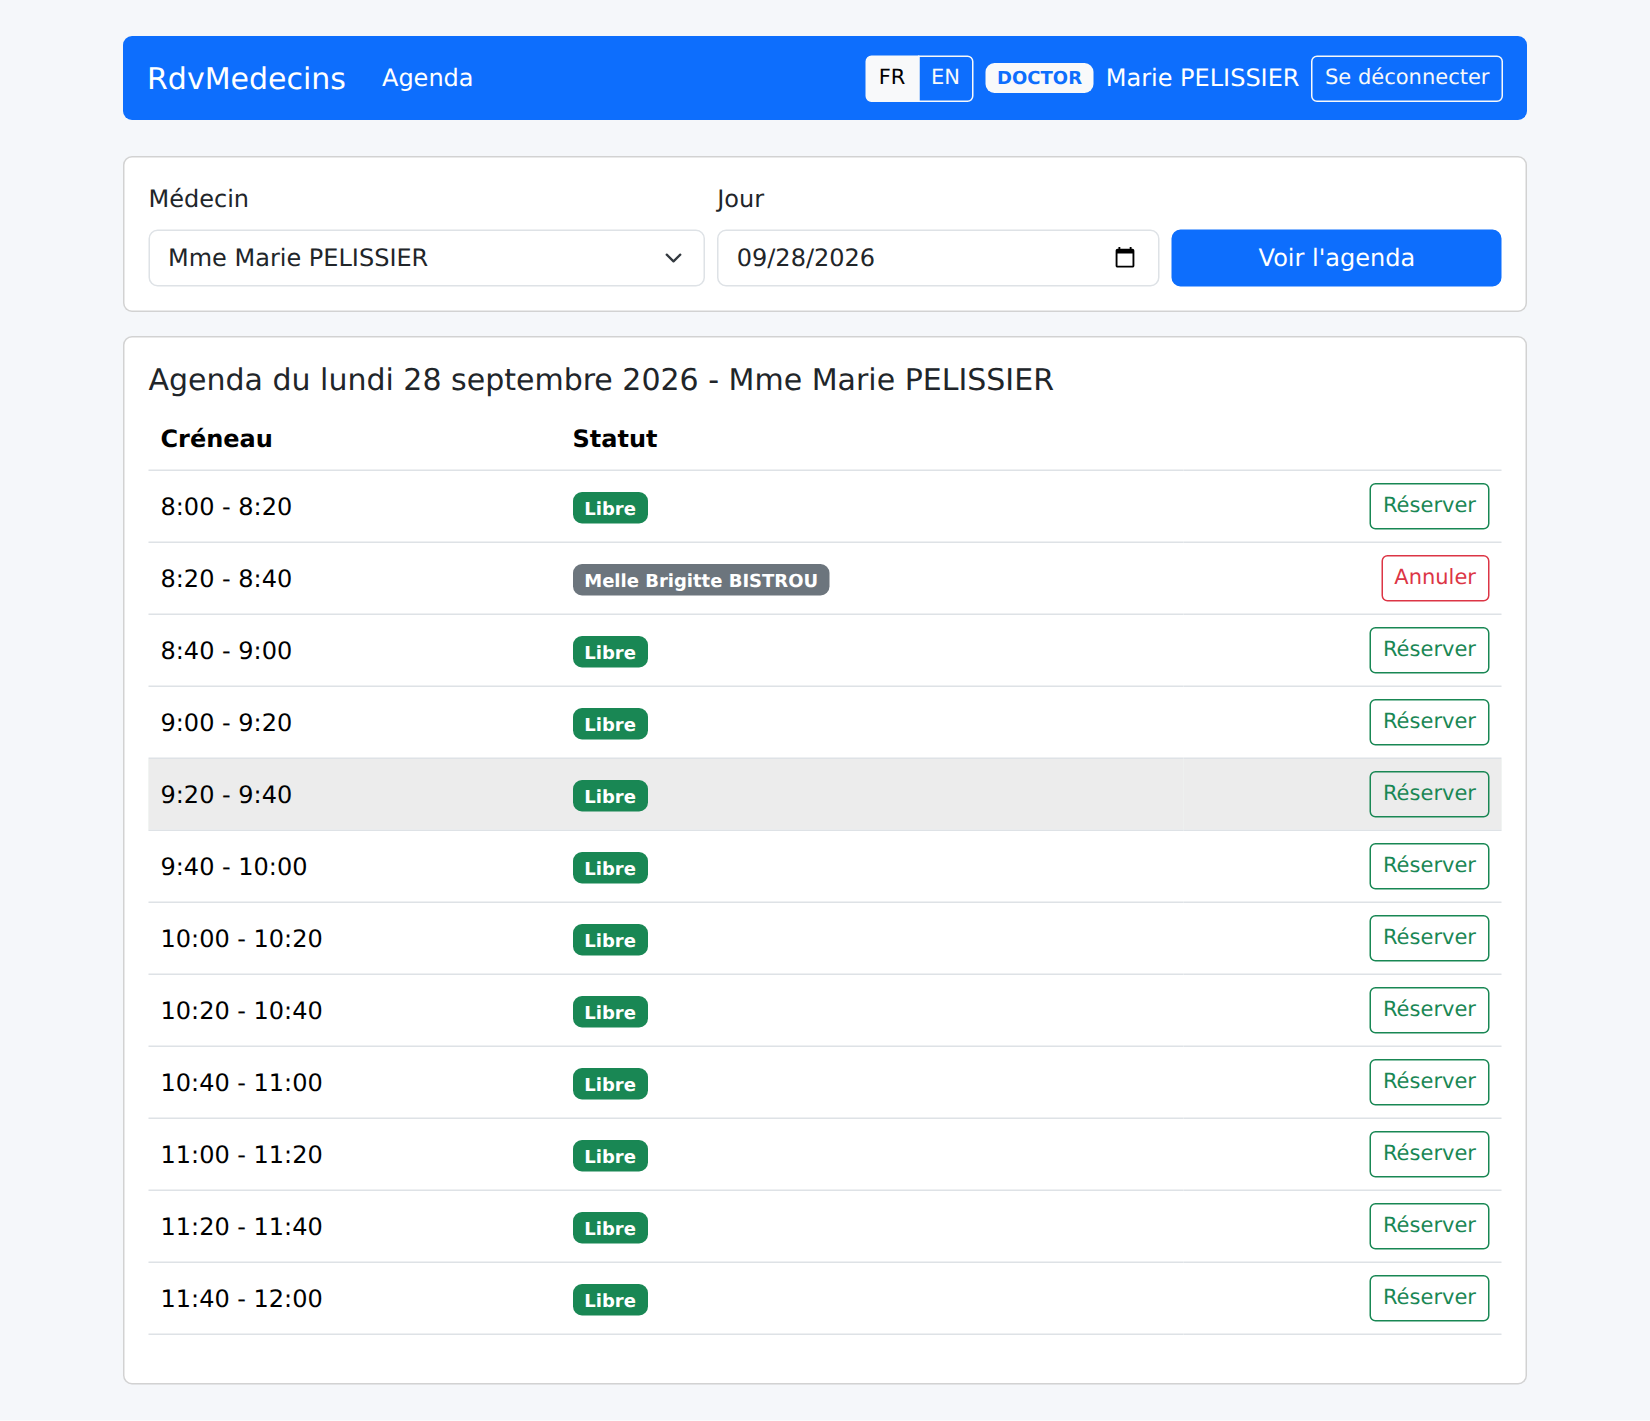Viewport: 1650px width, 1421px height.
Task: Open the Médecin dropdown
Action: click(x=426, y=258)
